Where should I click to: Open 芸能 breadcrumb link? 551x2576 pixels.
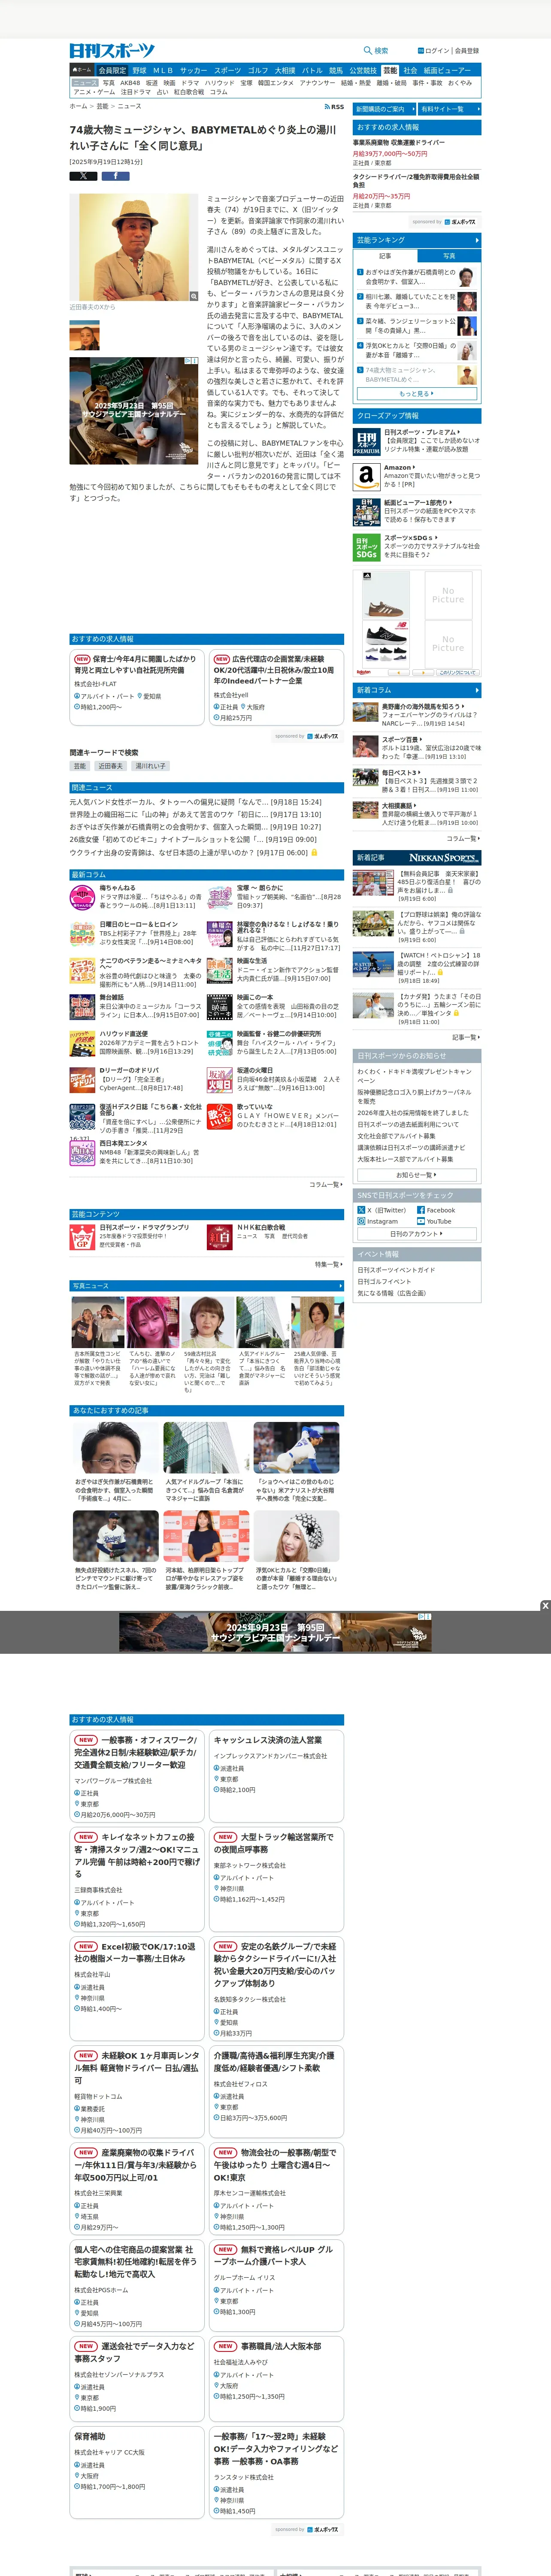102,106
